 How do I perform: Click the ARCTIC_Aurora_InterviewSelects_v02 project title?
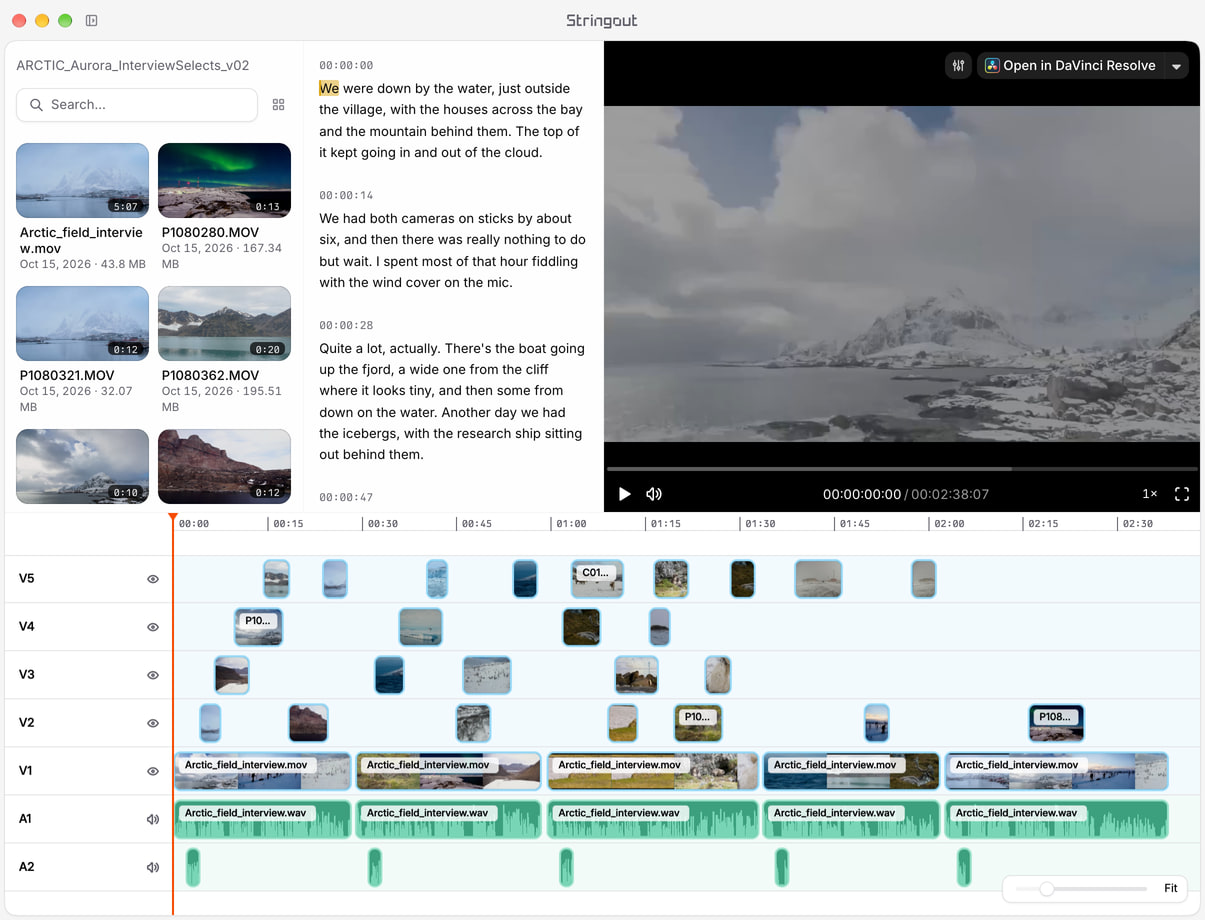coord(133,65)
